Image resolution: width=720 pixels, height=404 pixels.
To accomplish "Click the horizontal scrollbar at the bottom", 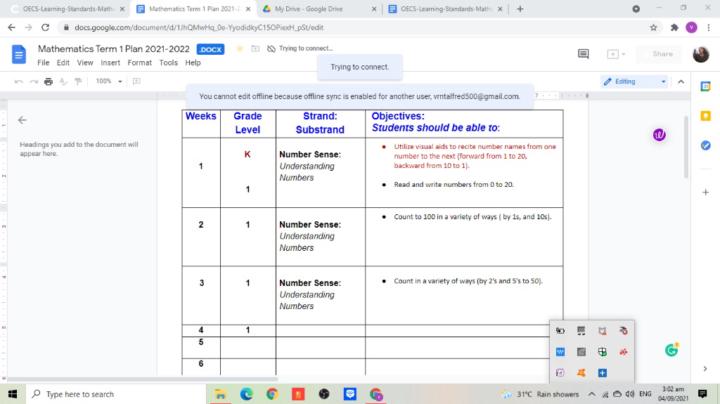I will pyautogui.click(x=142, y=379).
